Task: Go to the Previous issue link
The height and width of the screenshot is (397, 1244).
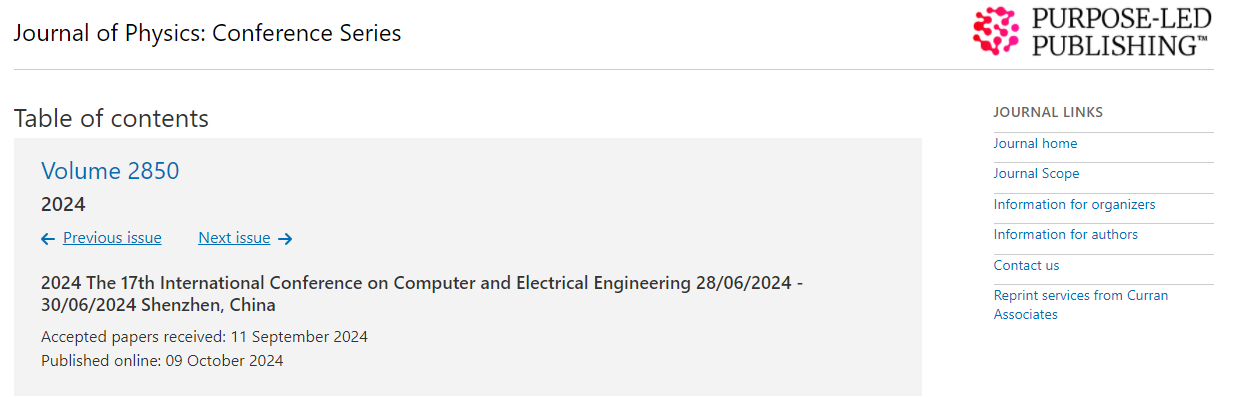Action: click(x=112, y=238)
